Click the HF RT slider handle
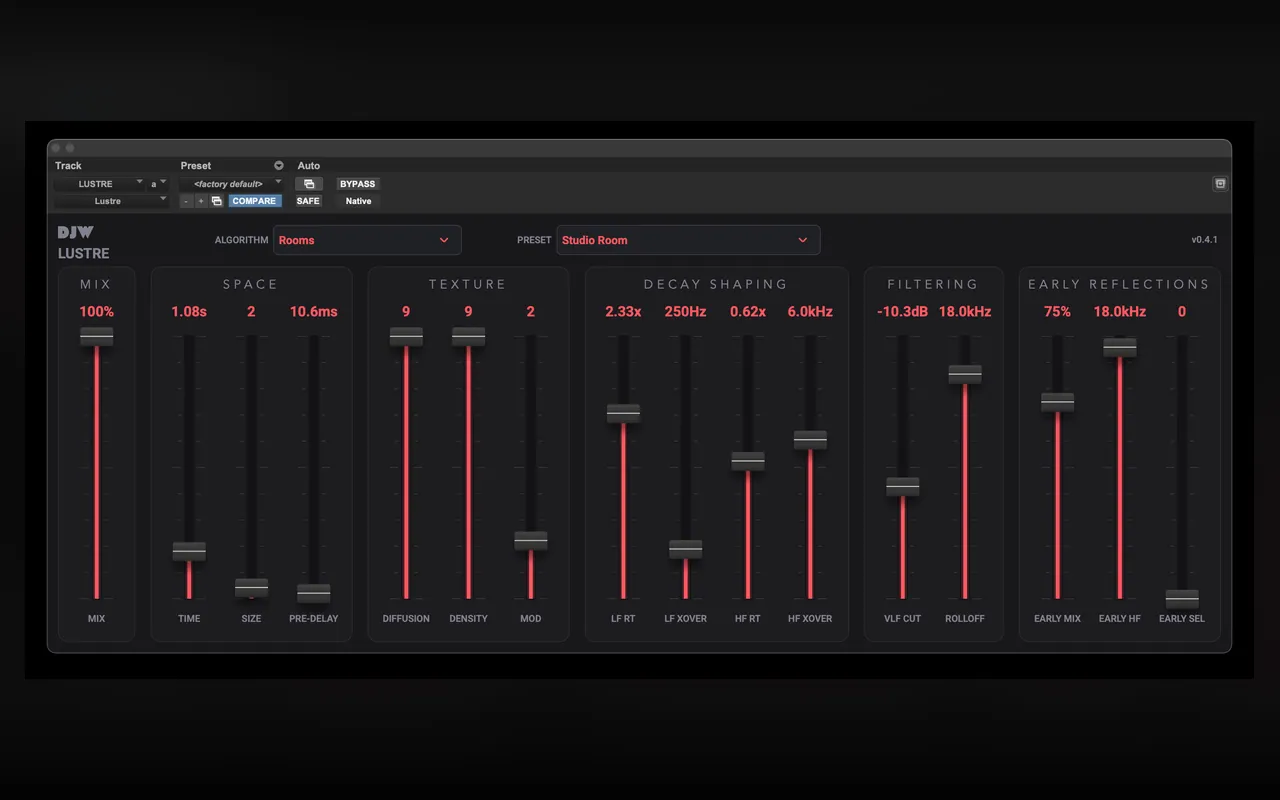Screen dimensions: 1280x800 pos(748,461)
